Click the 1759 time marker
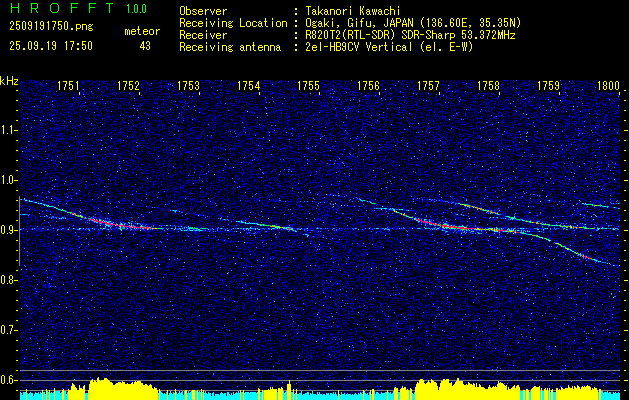The width and height of the screenshot is (629, 400). (x=548, y=85)
